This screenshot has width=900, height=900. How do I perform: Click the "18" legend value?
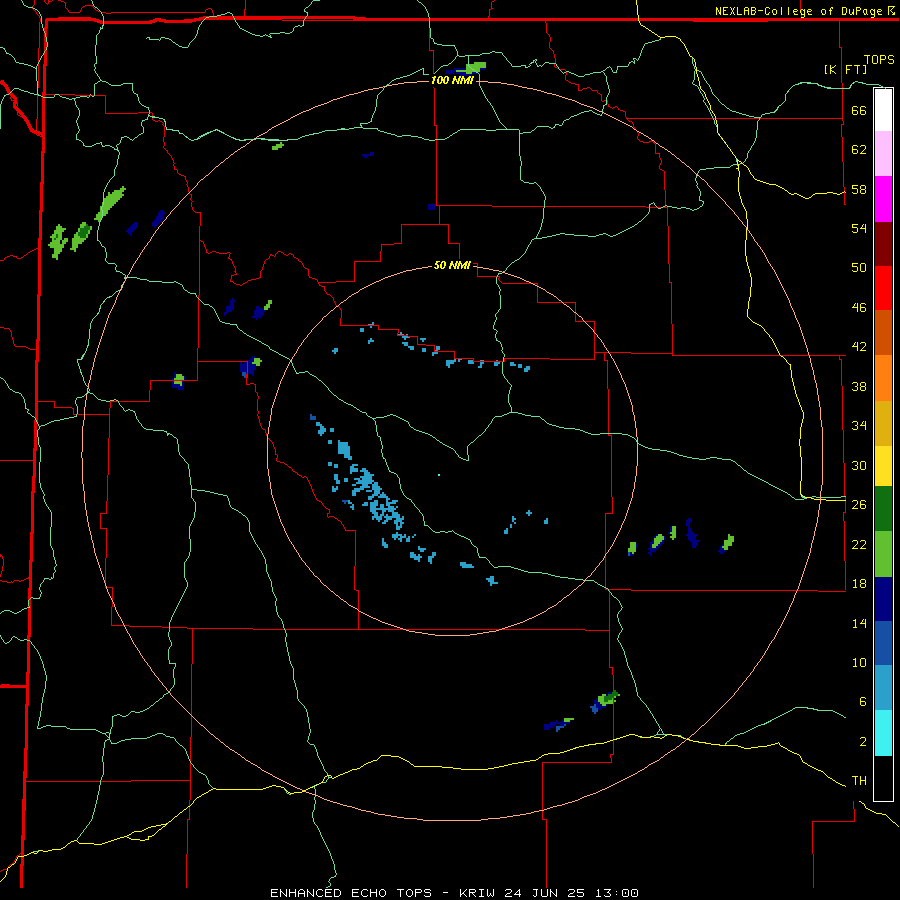pos(859,584)
